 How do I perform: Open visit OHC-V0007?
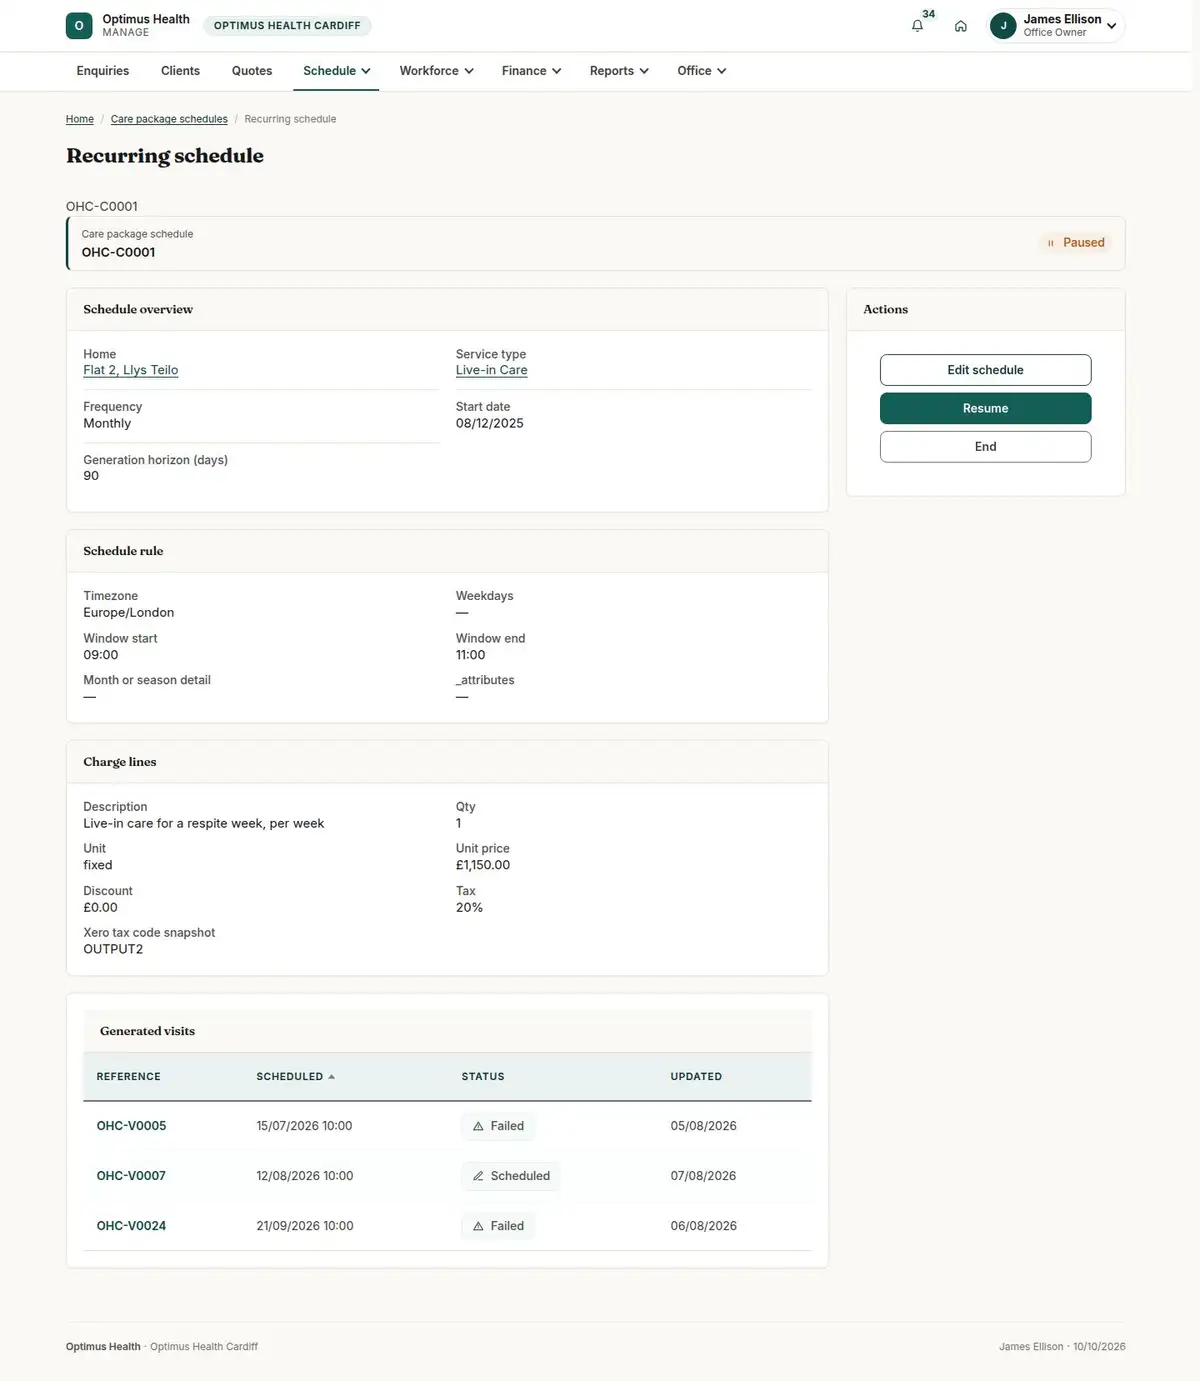131,1176
